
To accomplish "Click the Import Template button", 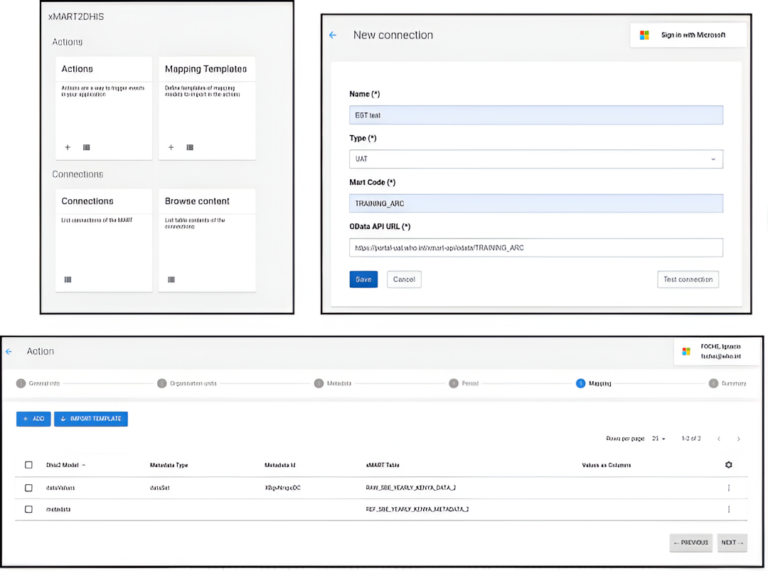I will (91, 419).
